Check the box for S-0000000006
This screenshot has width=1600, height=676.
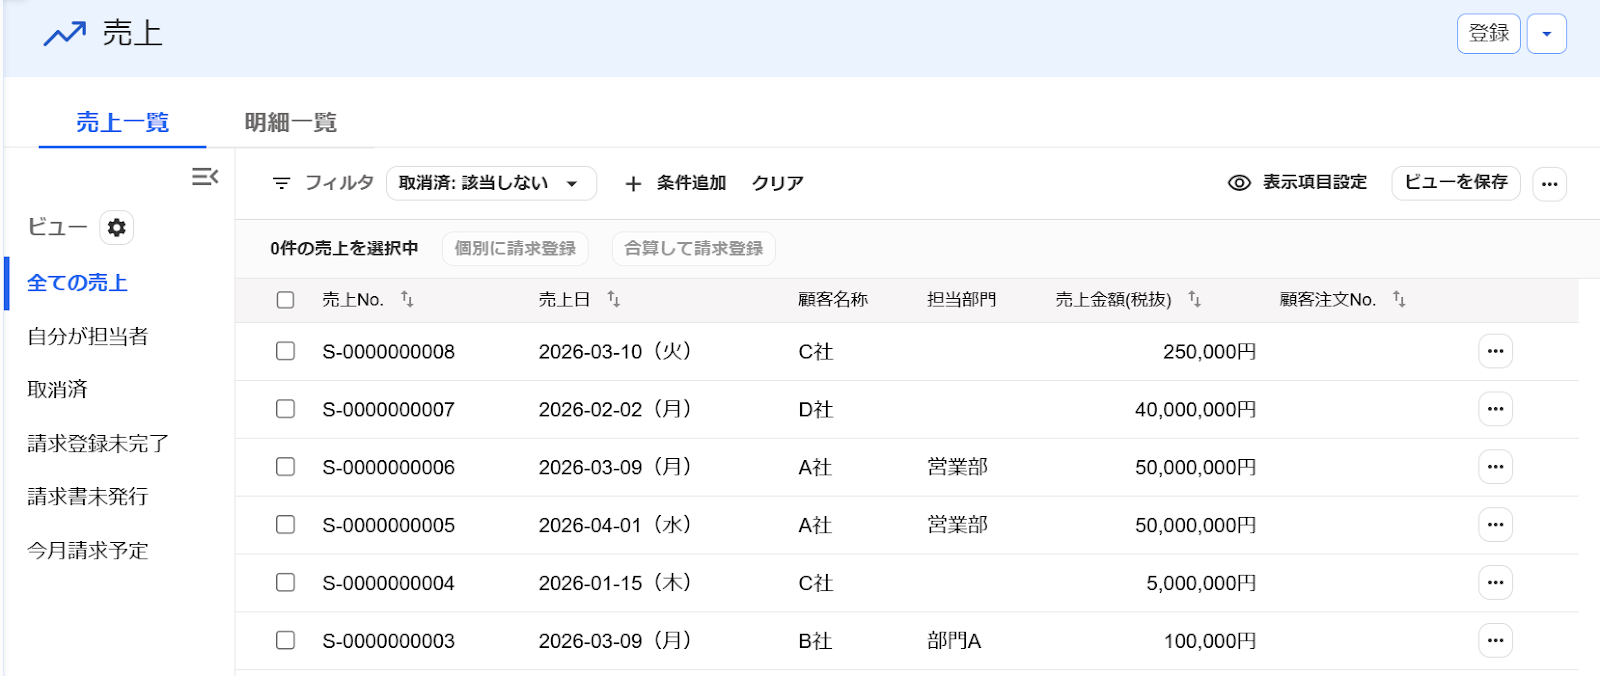tap(285, 467)
